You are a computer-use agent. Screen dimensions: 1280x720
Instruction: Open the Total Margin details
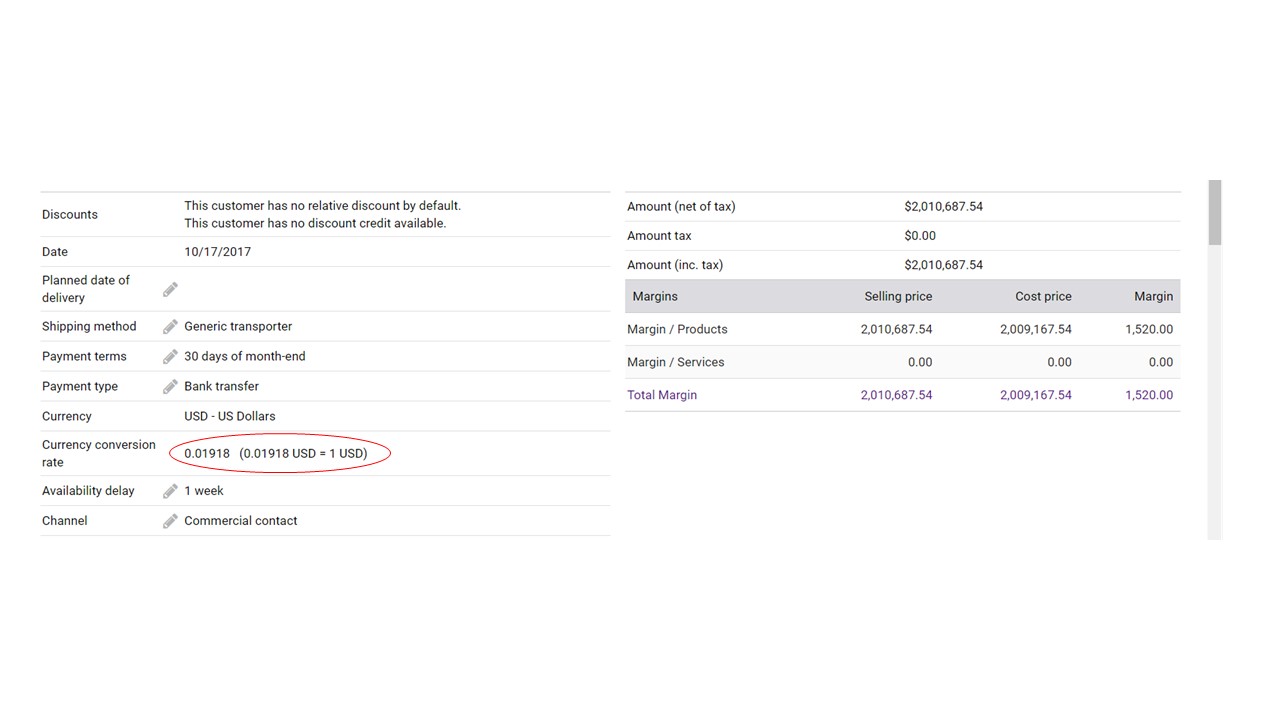click(662, 395)
